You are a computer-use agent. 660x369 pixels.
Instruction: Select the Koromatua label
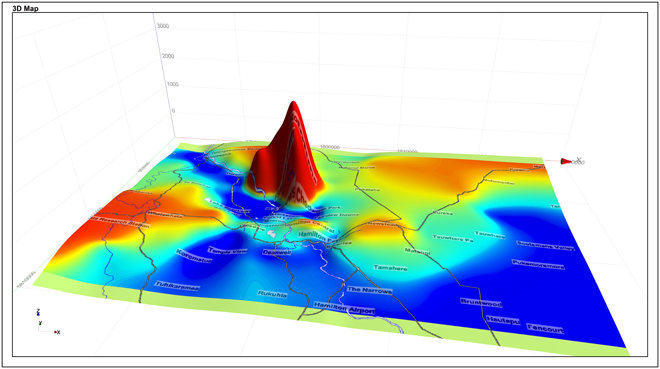click(x=194, y=256)
